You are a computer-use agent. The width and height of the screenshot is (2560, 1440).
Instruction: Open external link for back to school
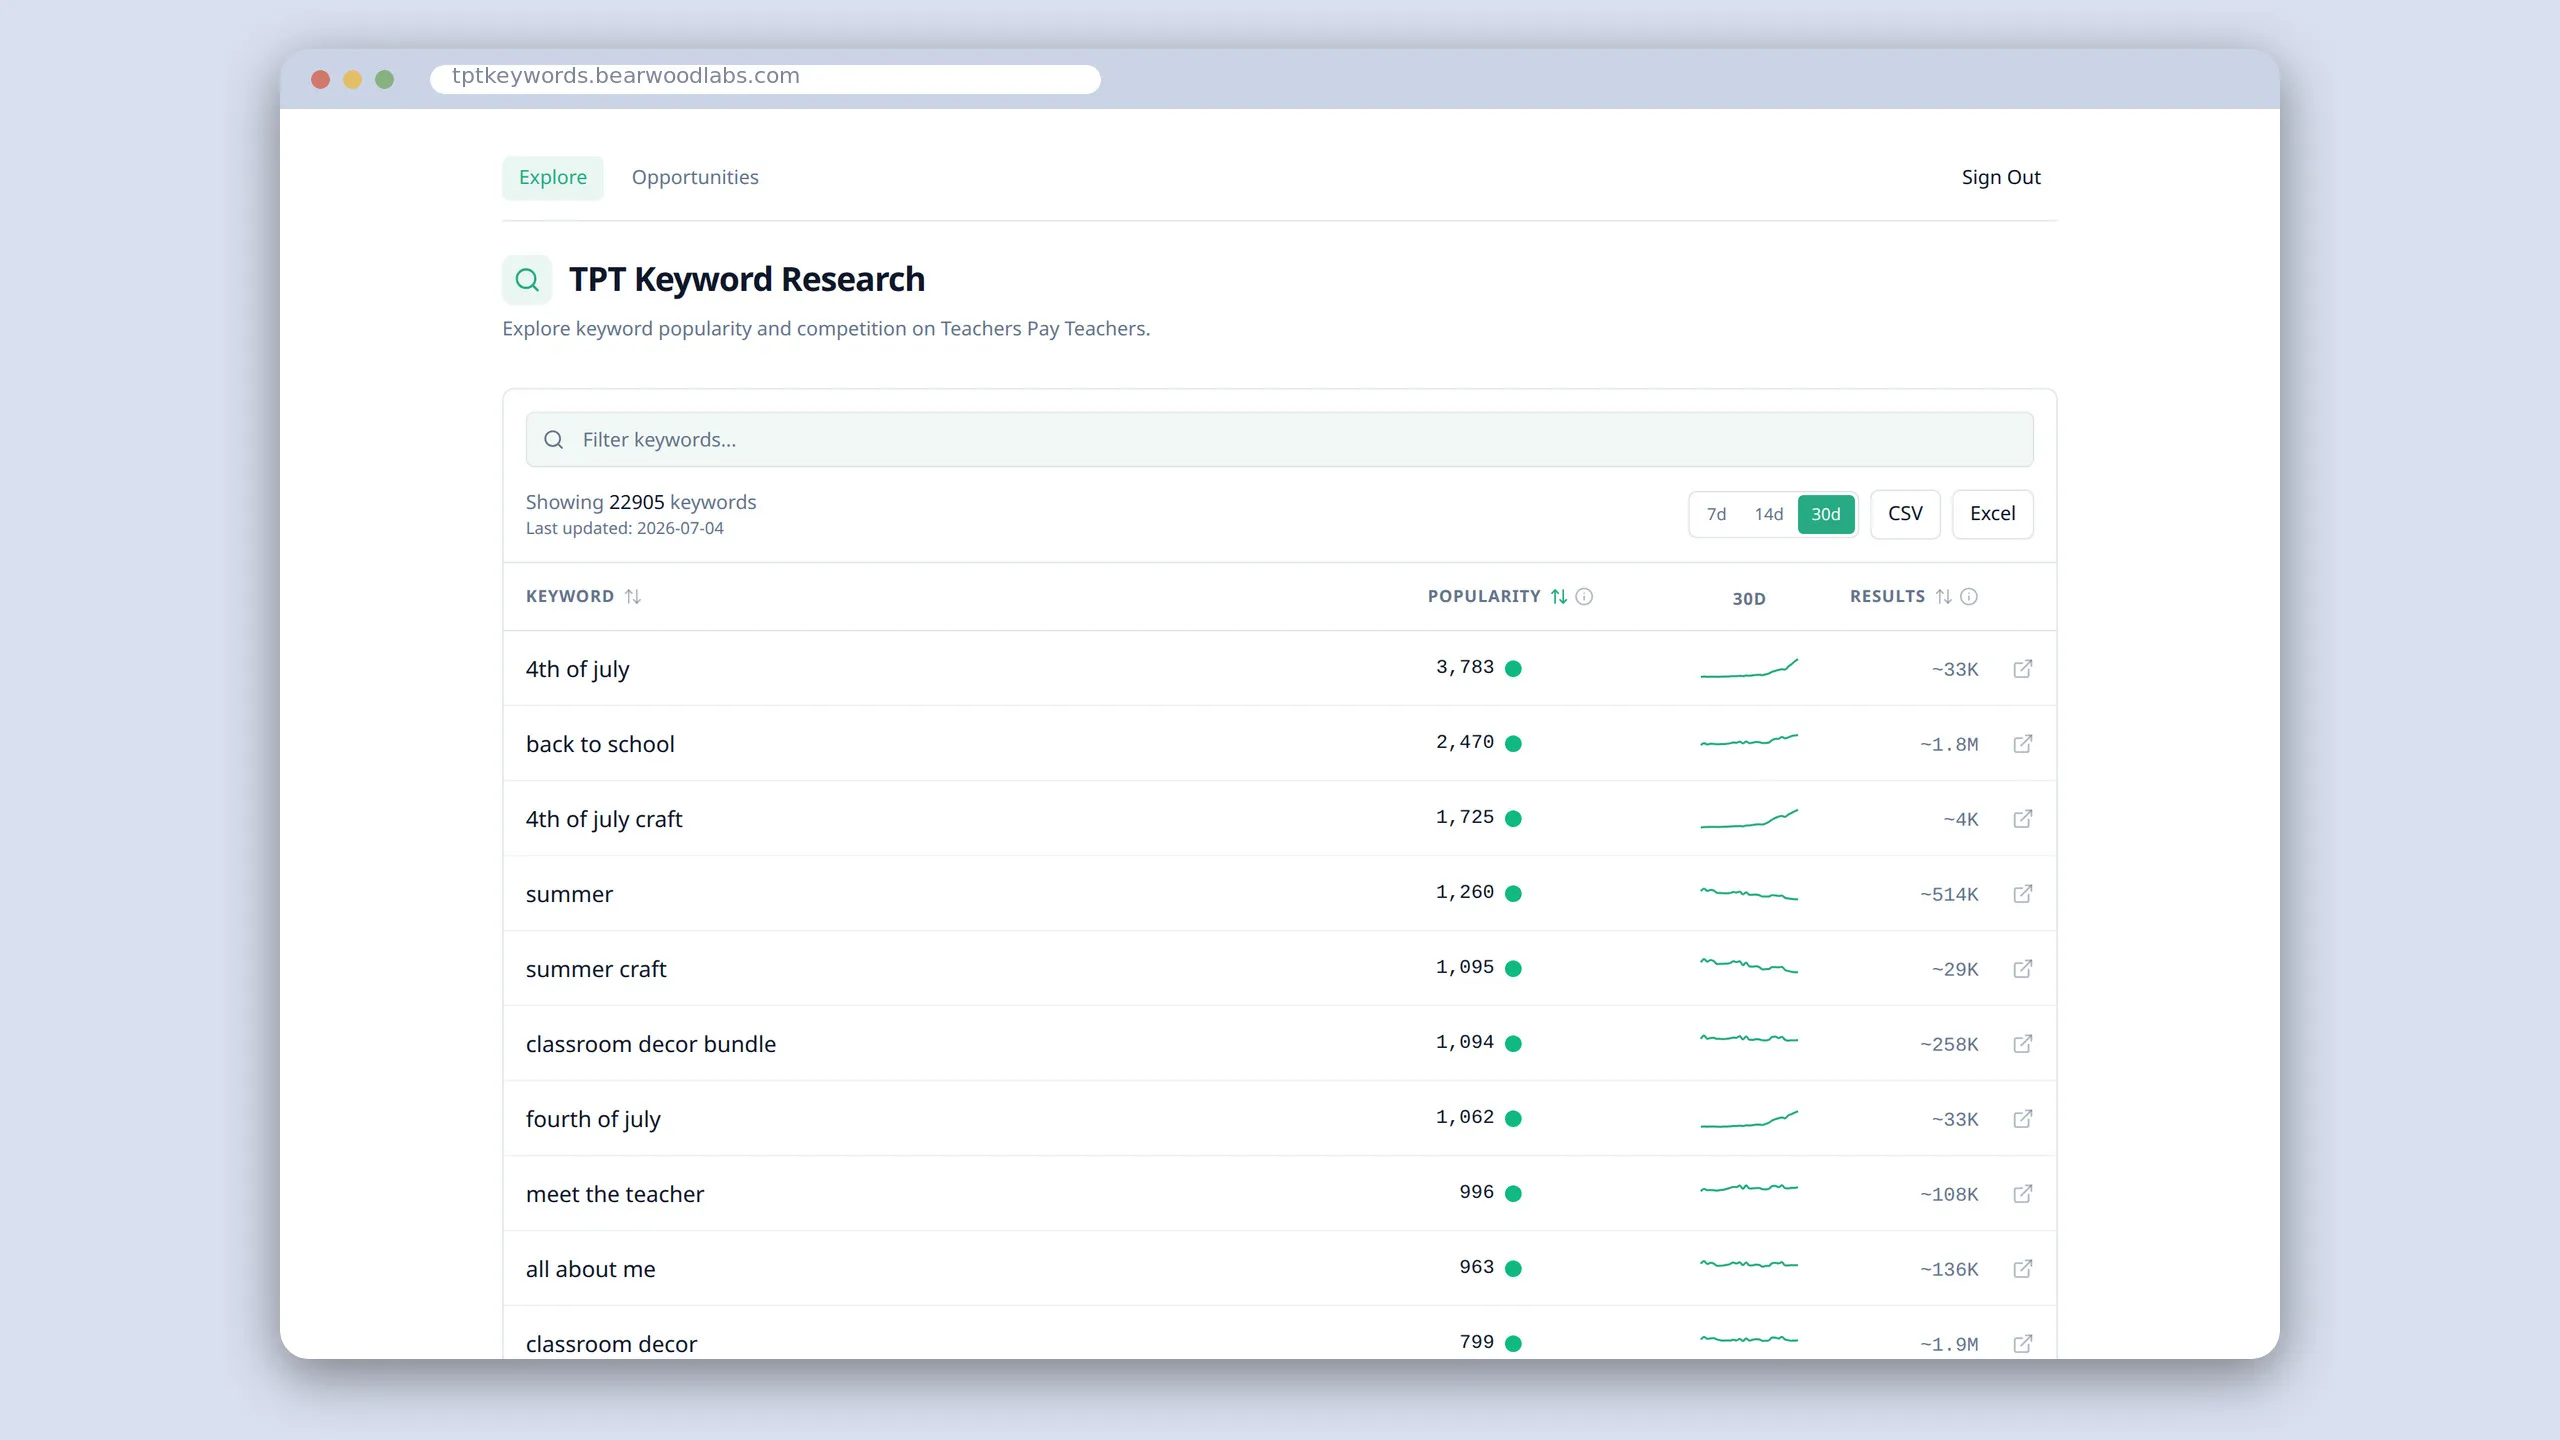pos(2022,744)
